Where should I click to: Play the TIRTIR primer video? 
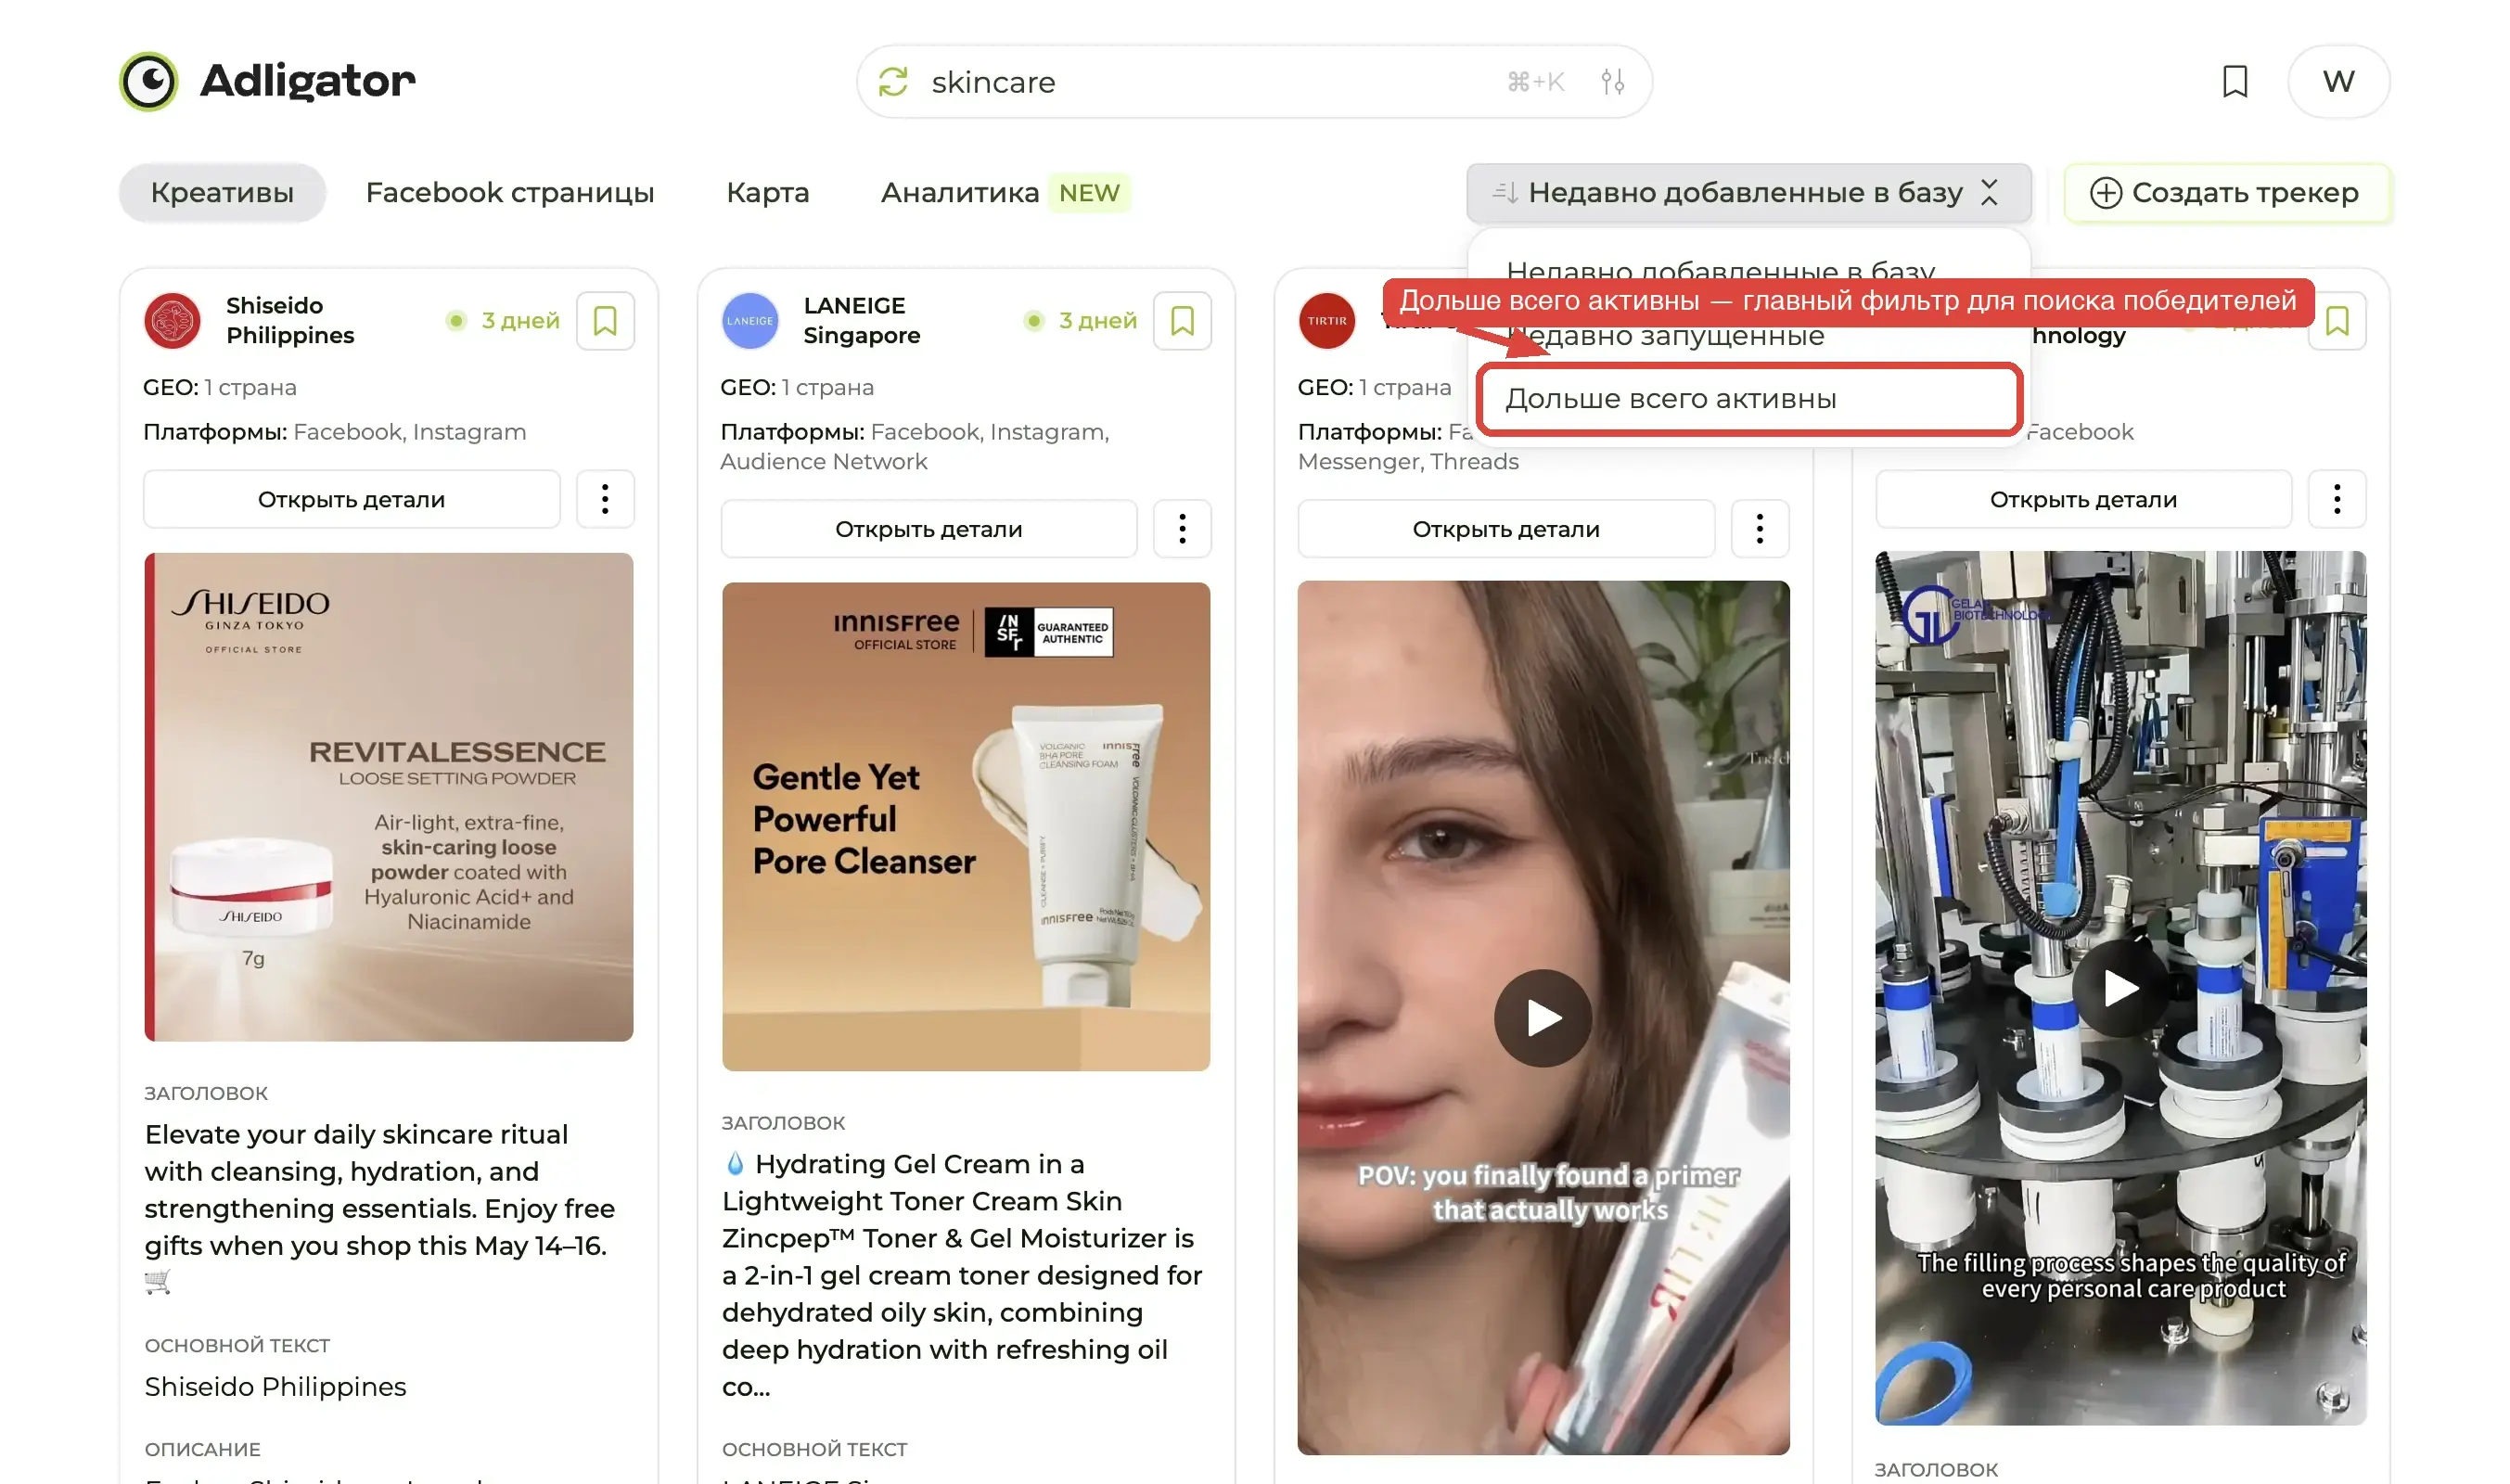pyautogui.click(x=1543, y=1018)
